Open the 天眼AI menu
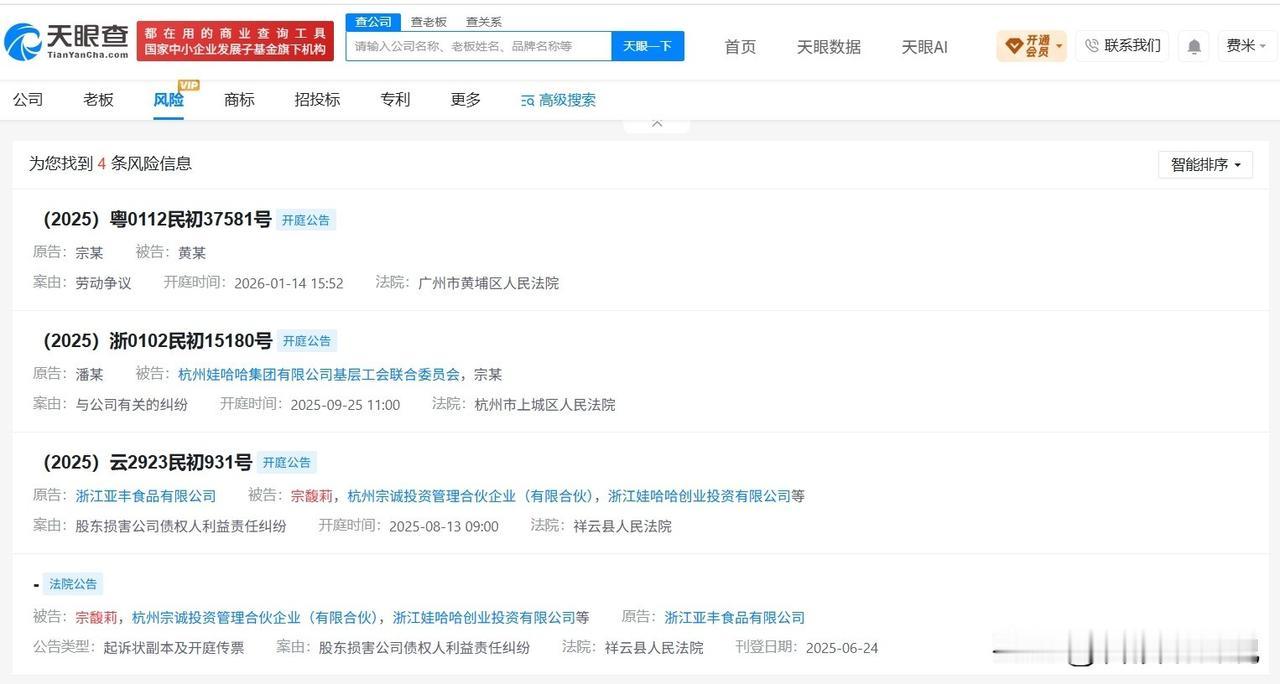 [x=924, y=47]
